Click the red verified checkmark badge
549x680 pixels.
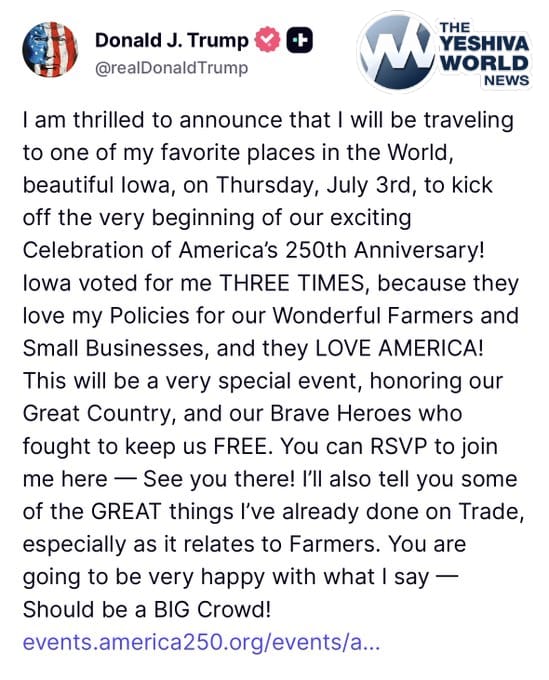(267, 39)
